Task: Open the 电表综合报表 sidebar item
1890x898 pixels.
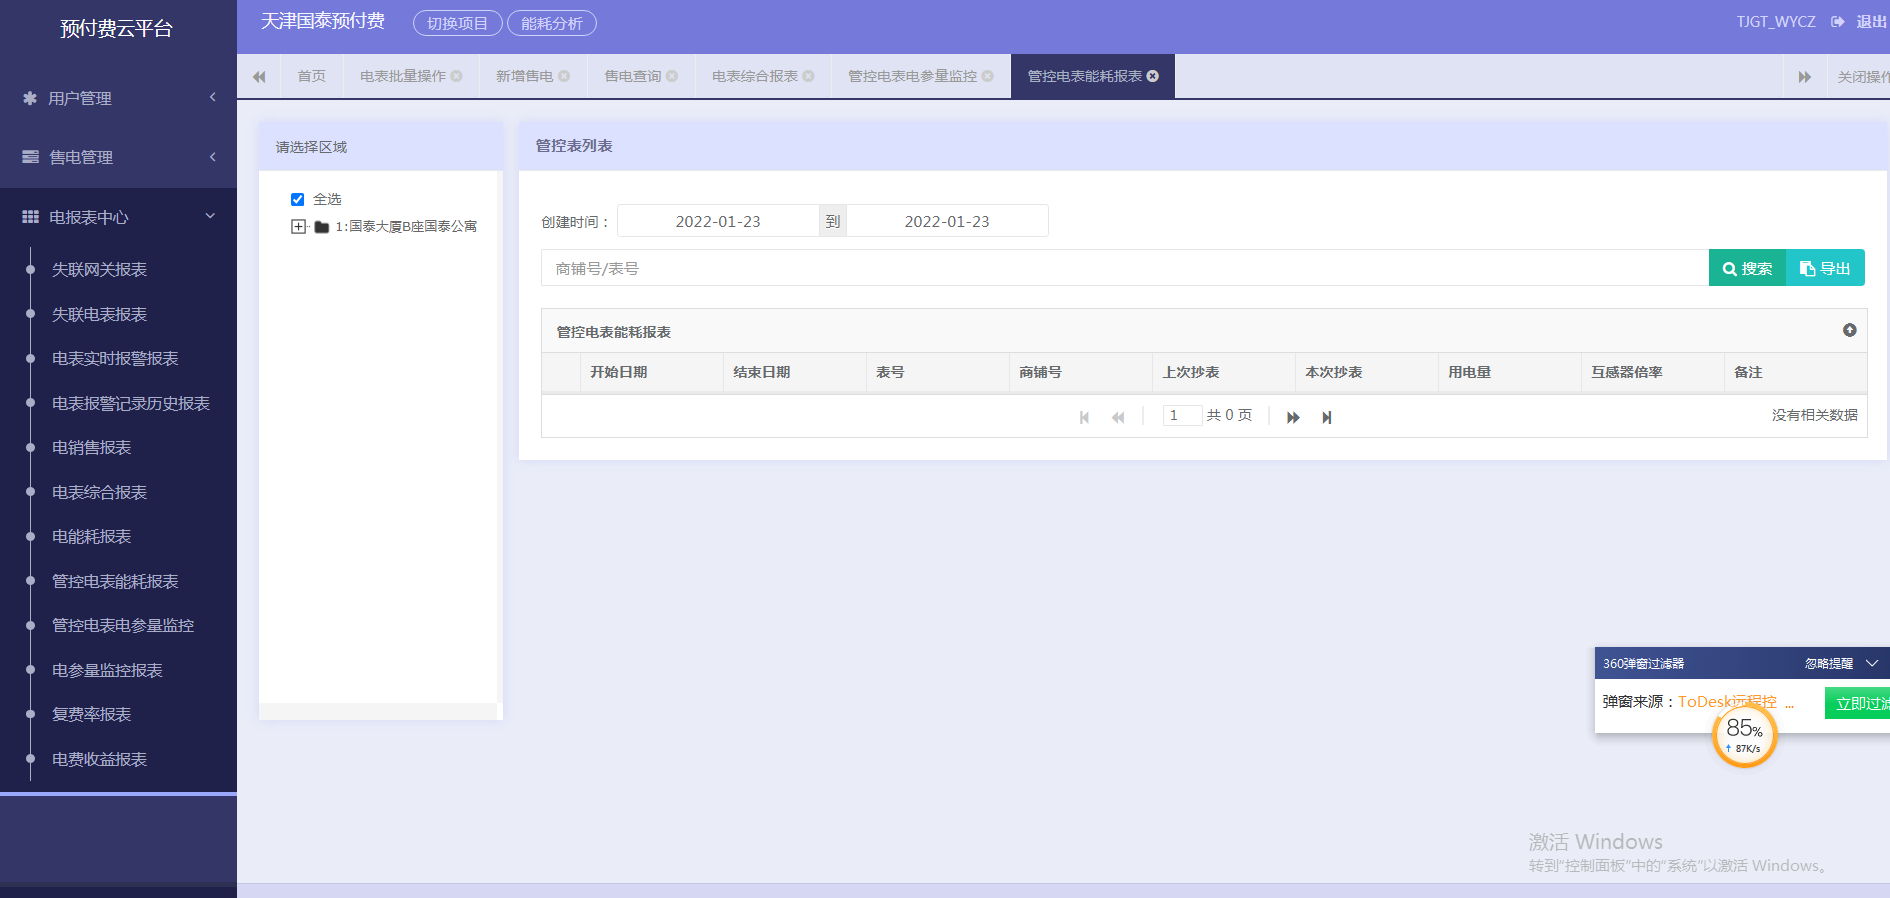Action: point(99,492)
